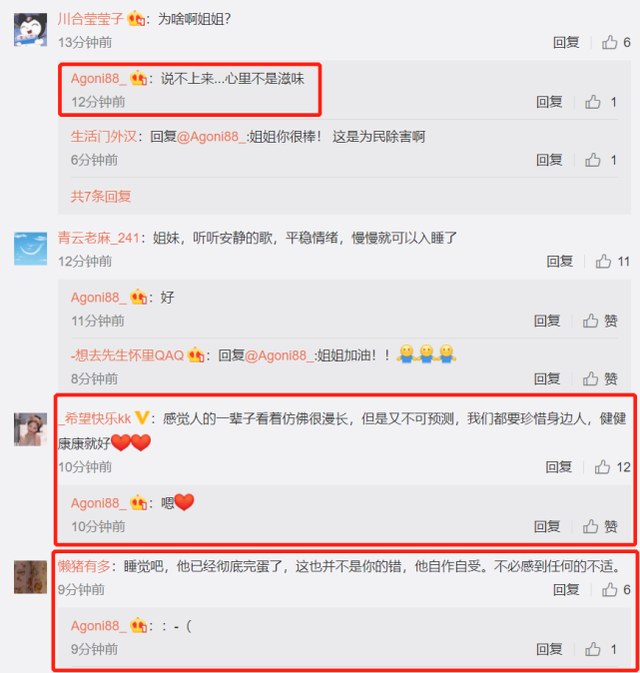This screenshot has height=673, width=640.
Task: Reply to 川合莹莹子's comment
Action: click(x=566, y=42)
